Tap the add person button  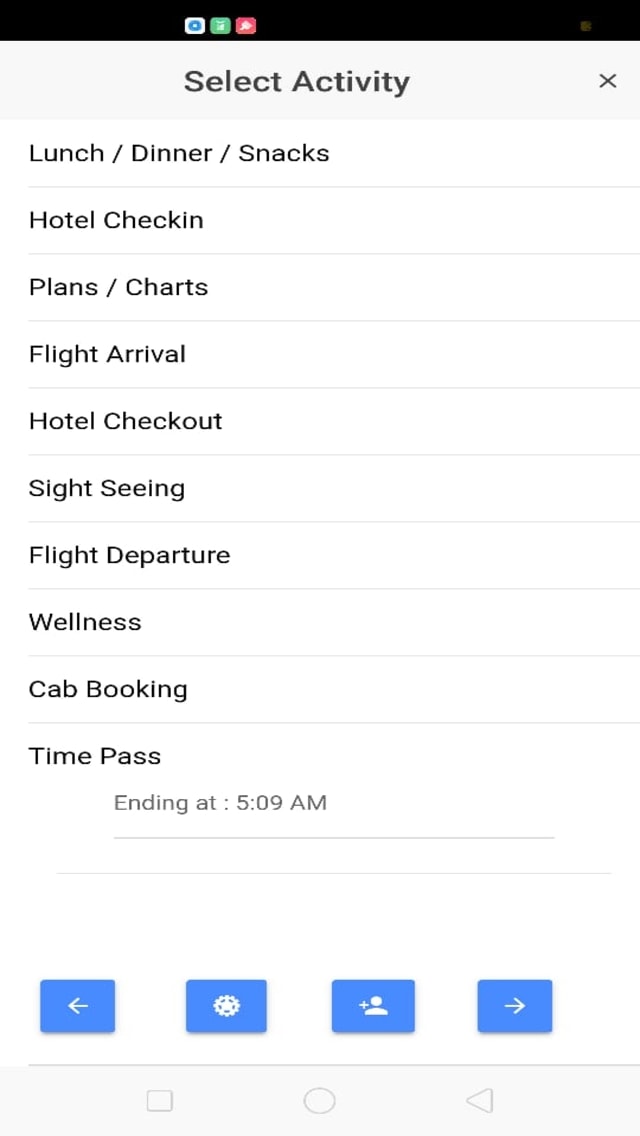[373, 1006]
